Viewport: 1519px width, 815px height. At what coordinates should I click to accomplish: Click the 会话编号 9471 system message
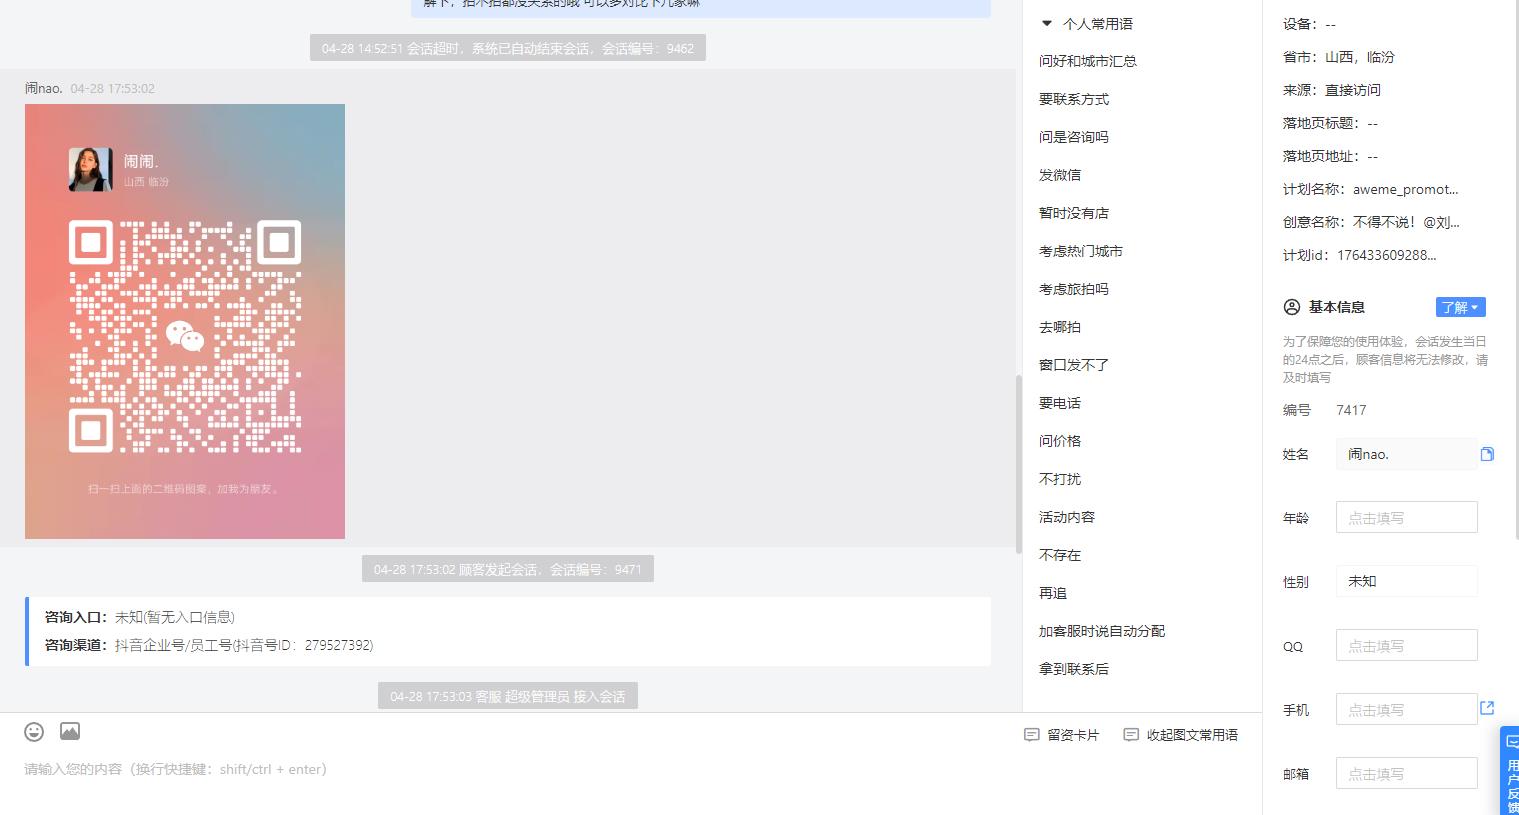(x=508, y=569)
